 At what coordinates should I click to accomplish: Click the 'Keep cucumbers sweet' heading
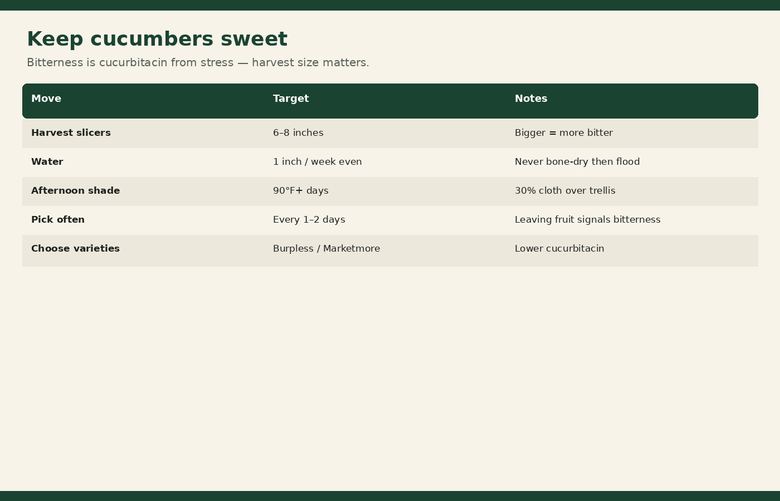[x=157, y=39]
